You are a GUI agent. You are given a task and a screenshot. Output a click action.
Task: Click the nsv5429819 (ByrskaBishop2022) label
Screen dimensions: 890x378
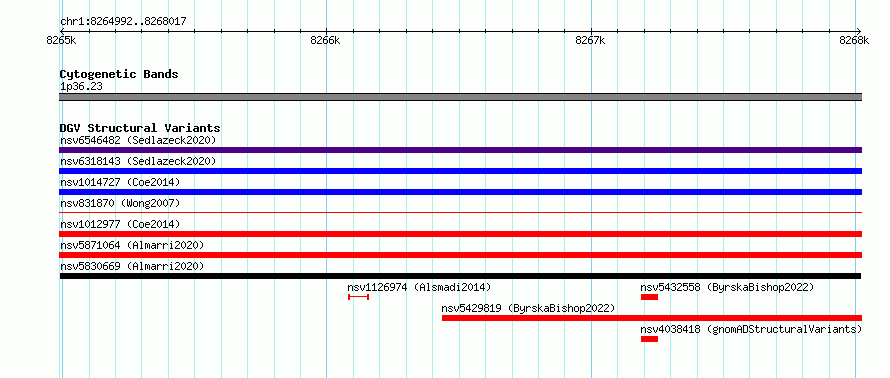point(528,308)
